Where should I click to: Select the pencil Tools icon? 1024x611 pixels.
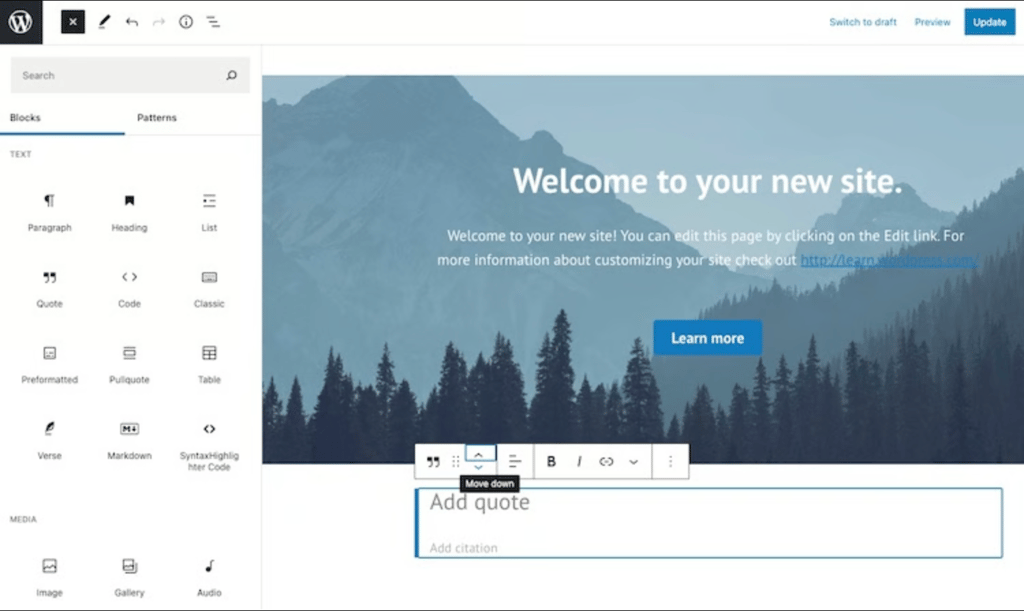click(104, 22)
